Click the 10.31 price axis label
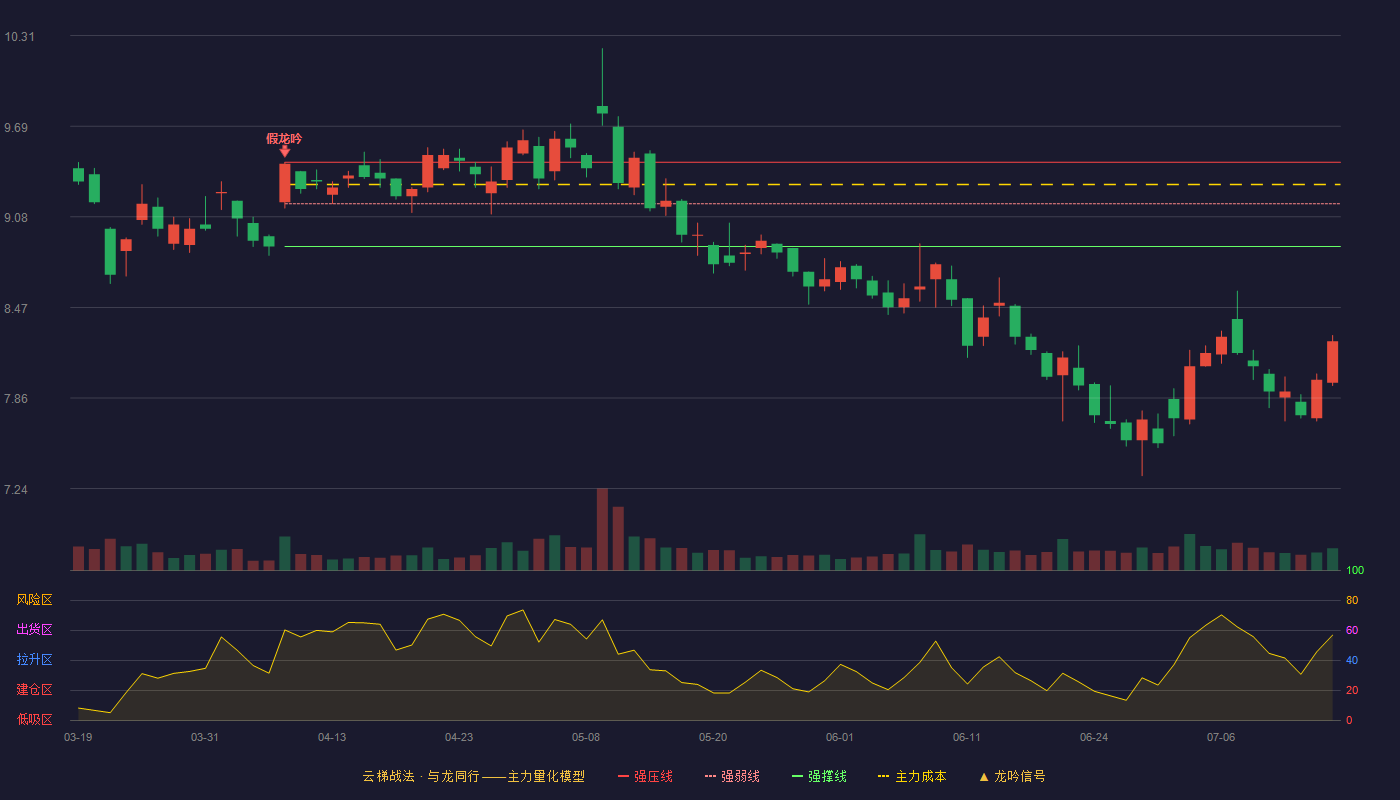1400x800 pixels. coord(19,37)
